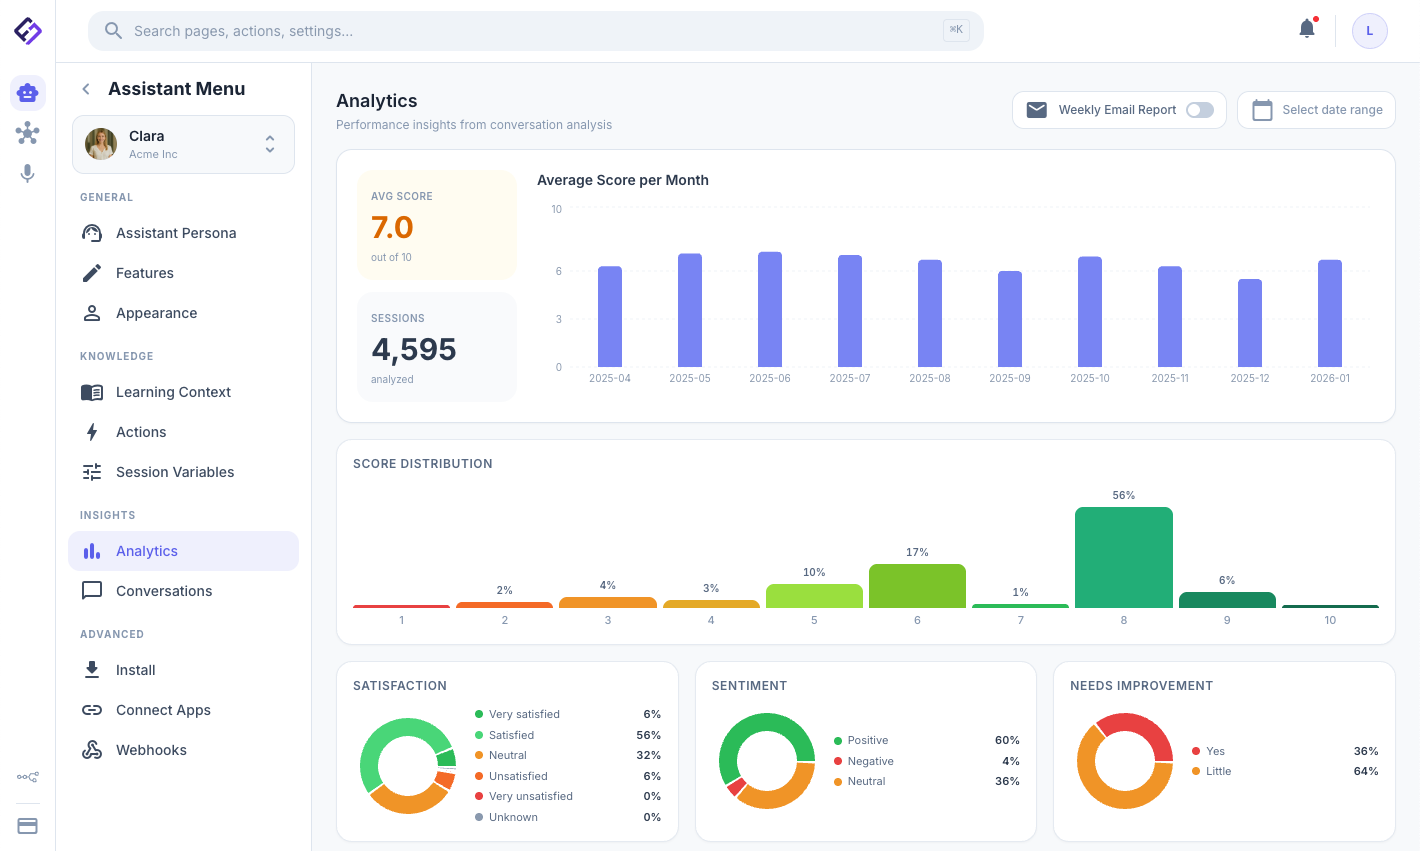The height and width of the screenshot is (851, 1420).
Task: Open Learning Context under Knowledge
Action: point(175,391)
